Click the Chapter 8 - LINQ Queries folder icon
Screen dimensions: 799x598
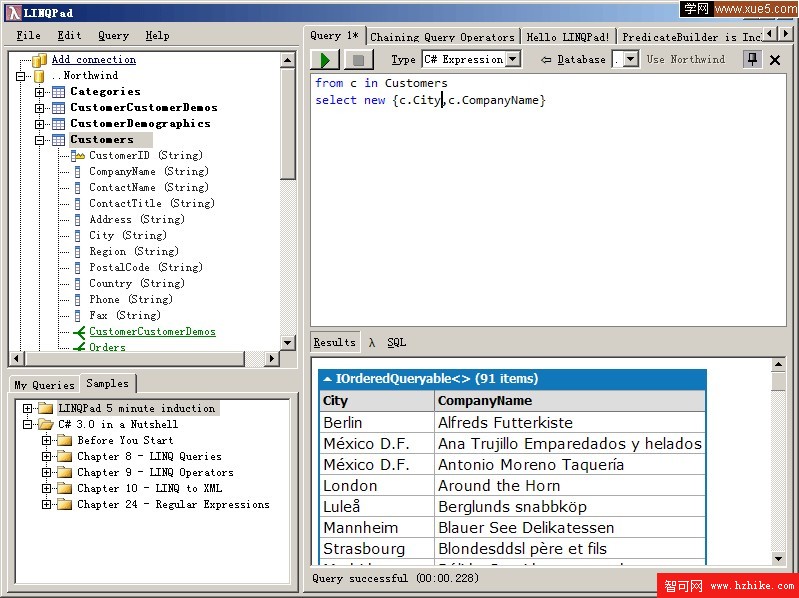65,456
